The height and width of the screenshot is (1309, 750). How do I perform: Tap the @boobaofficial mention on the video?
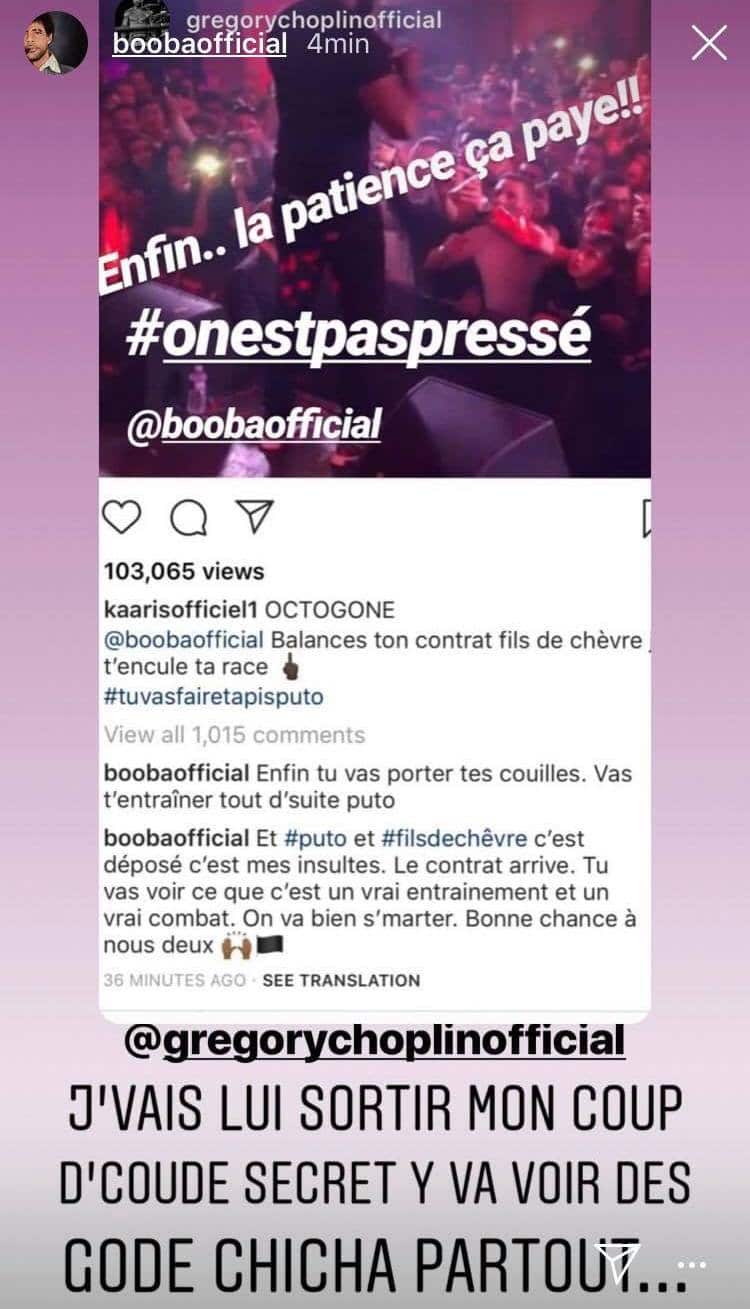tap(254, 424)
